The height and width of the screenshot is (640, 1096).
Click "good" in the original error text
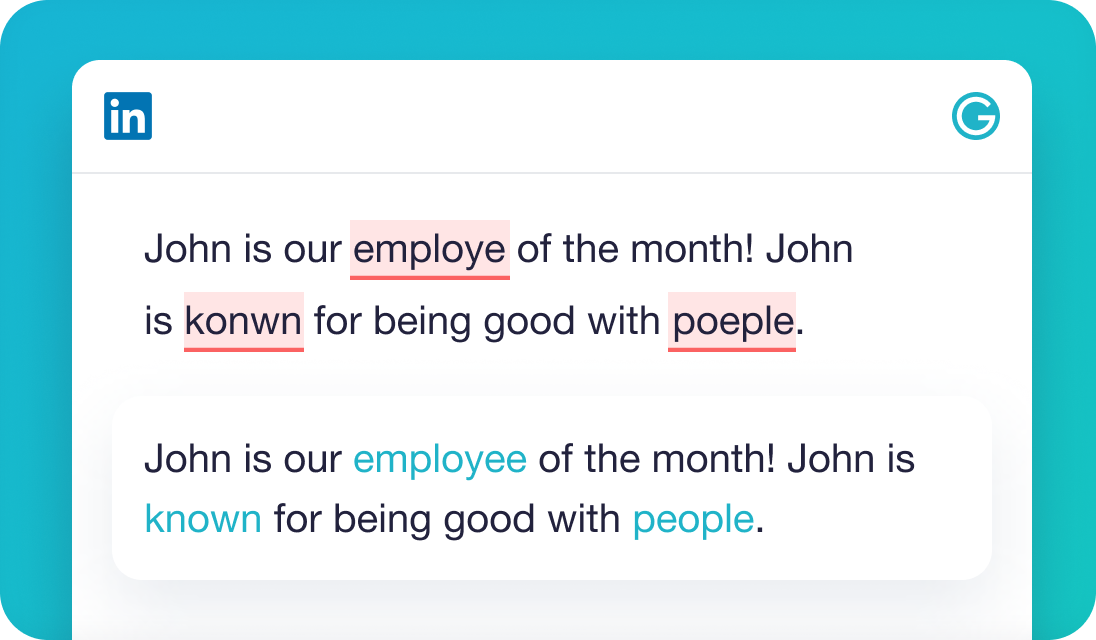click(x=530, y=321)
